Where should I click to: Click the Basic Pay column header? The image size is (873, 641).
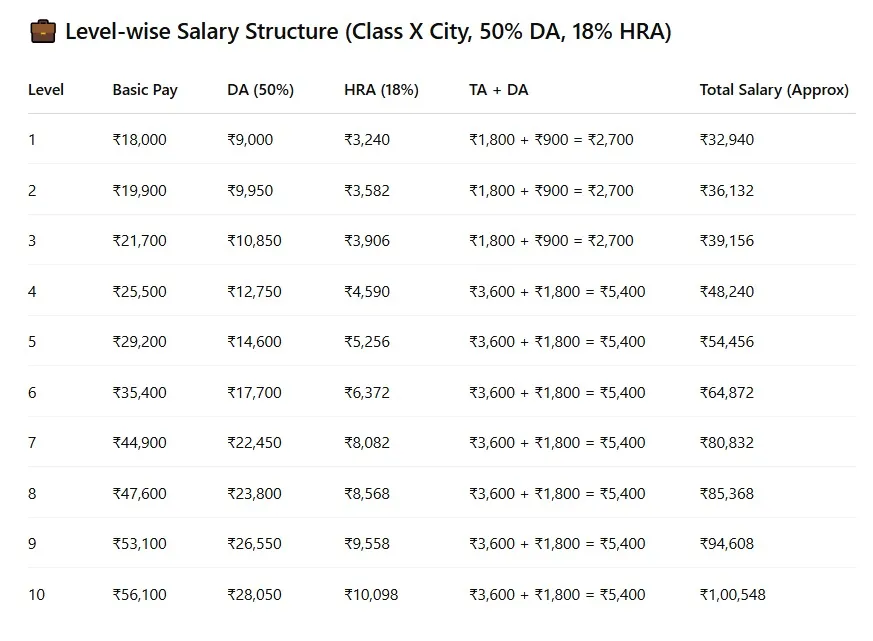(x=145, y=90)
